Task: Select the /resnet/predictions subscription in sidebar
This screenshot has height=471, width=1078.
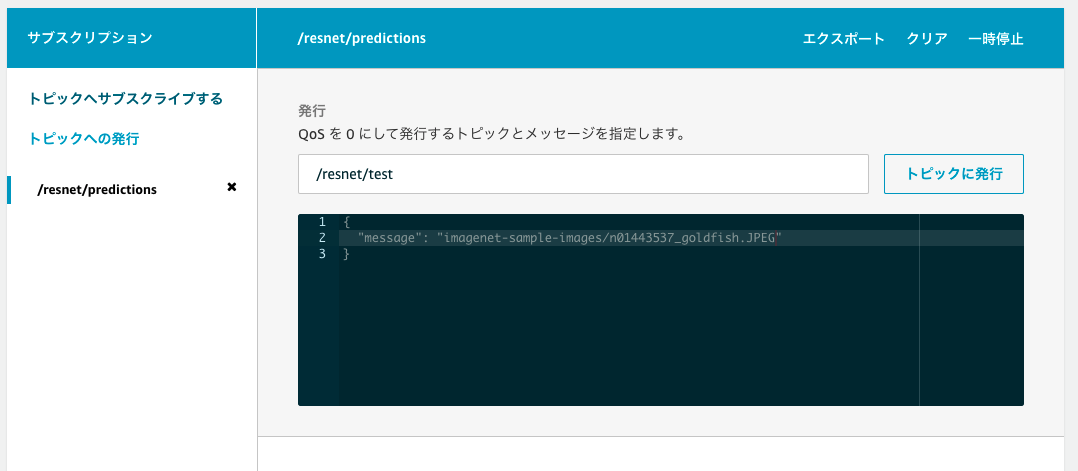Action: [97, 189]
